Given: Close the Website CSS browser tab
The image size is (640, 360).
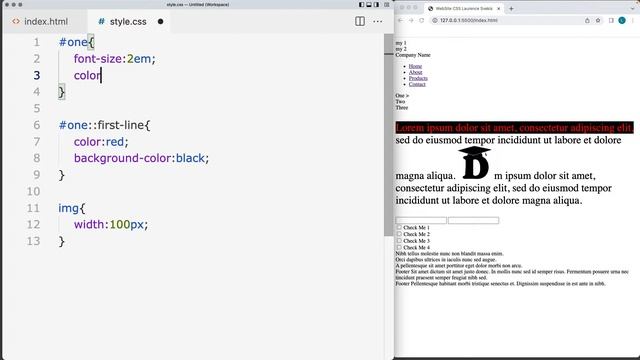Looking at the screenshot, I should [498, 9].
